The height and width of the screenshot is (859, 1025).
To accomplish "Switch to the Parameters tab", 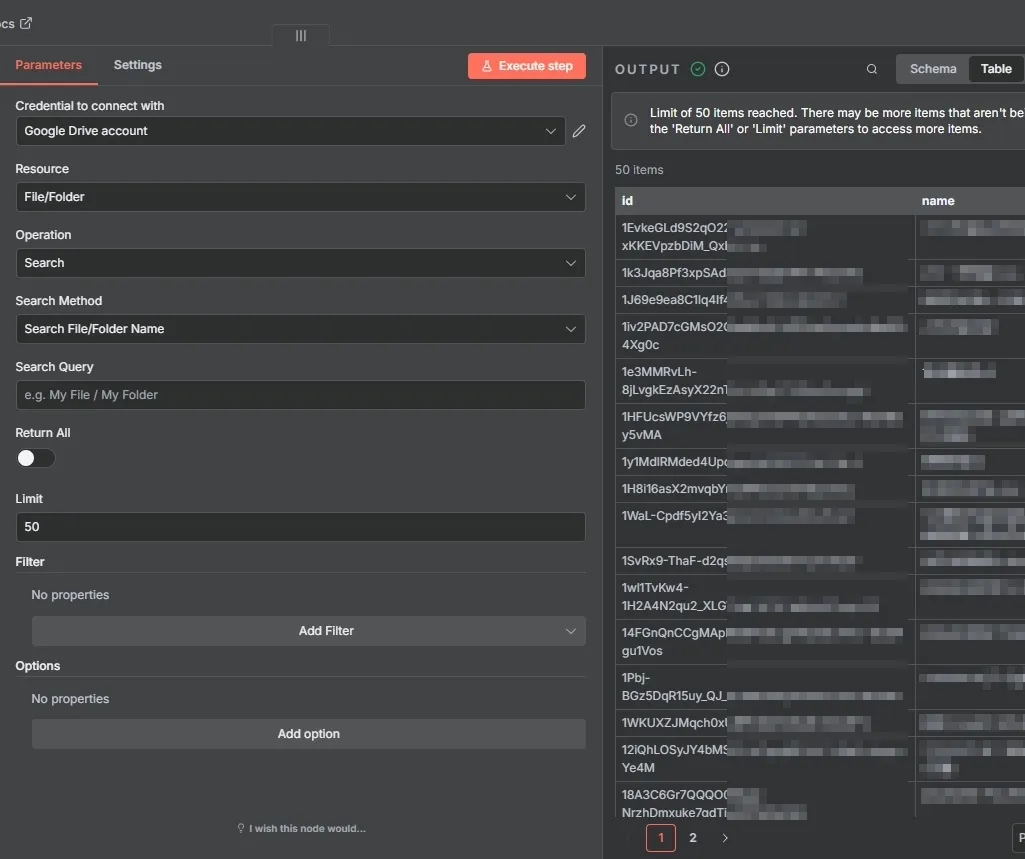I will click(x=48, y=65).
